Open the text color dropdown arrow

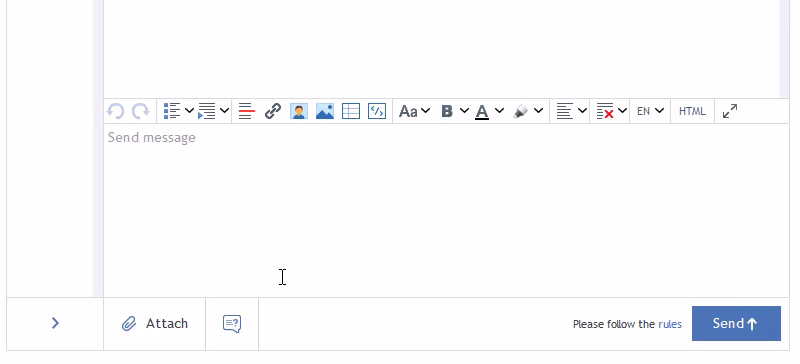click(499, 110)
